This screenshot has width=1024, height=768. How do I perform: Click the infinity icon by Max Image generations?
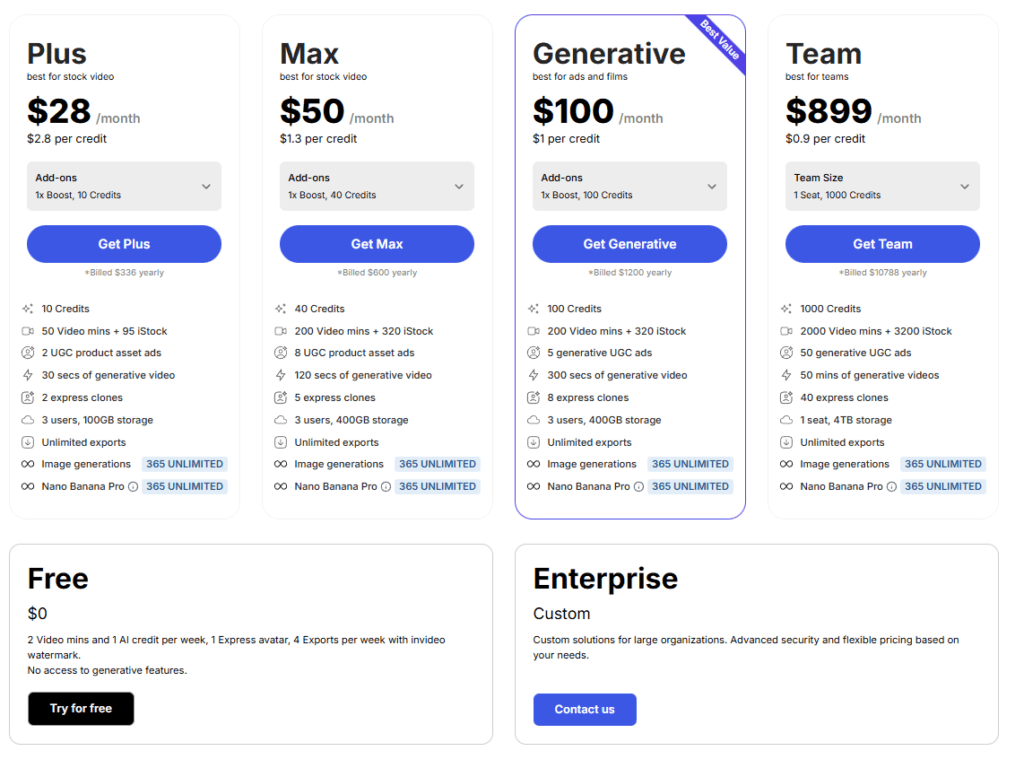pyautogui.click(x=281, y=464)
